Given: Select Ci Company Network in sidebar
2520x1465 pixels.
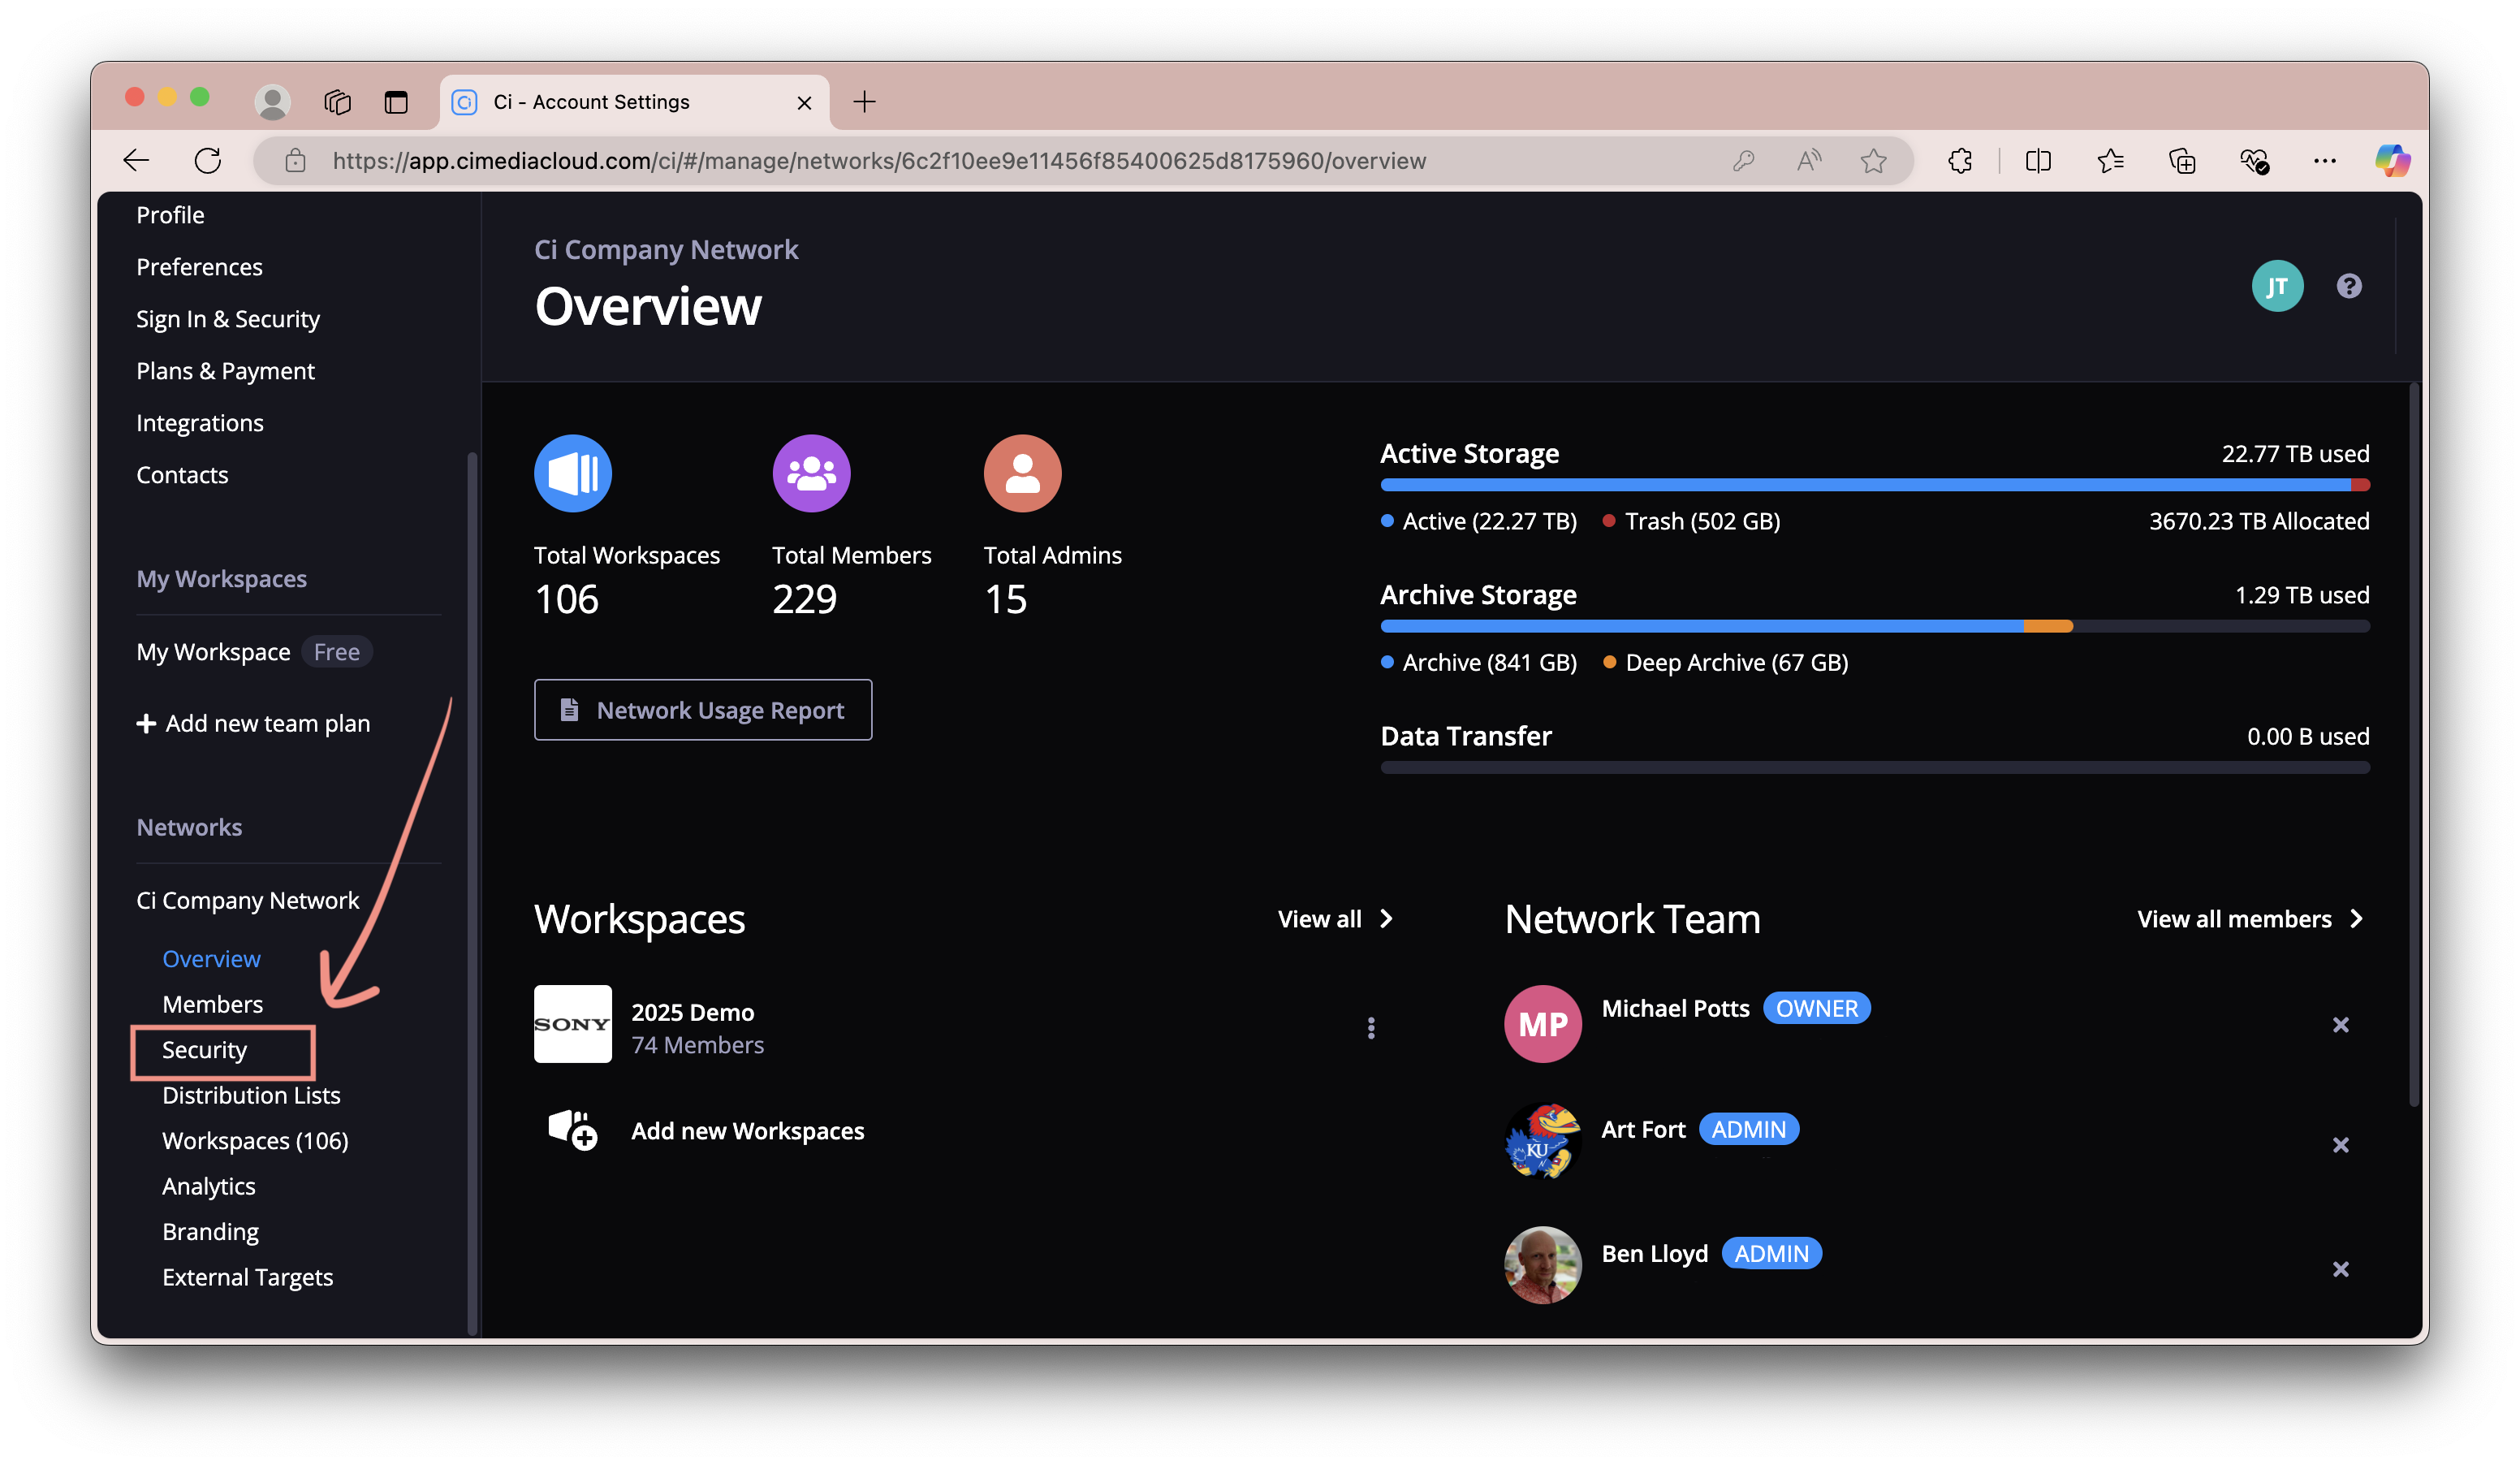Looking at the screenshot, I should coord(247,900).
